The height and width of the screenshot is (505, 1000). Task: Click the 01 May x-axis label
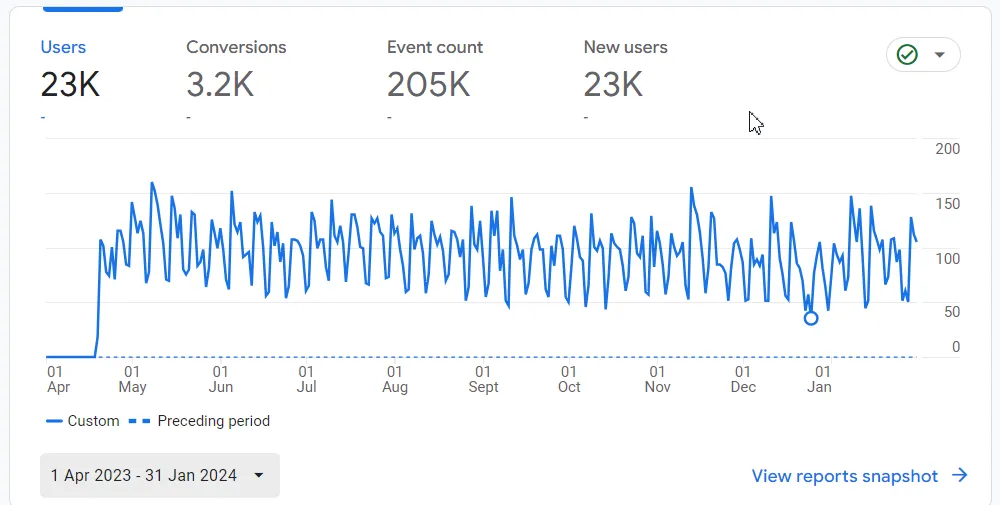point(132,379)
